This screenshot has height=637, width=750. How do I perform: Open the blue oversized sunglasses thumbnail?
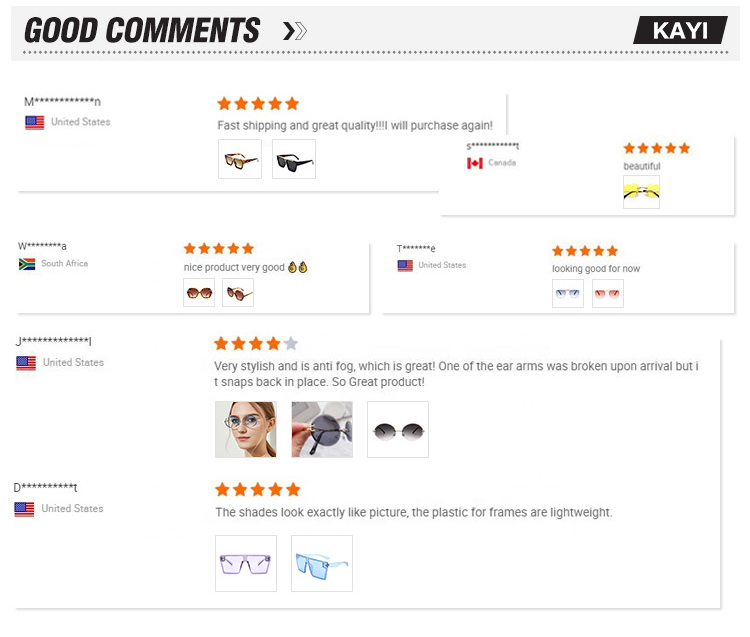(x=322, y=563)
